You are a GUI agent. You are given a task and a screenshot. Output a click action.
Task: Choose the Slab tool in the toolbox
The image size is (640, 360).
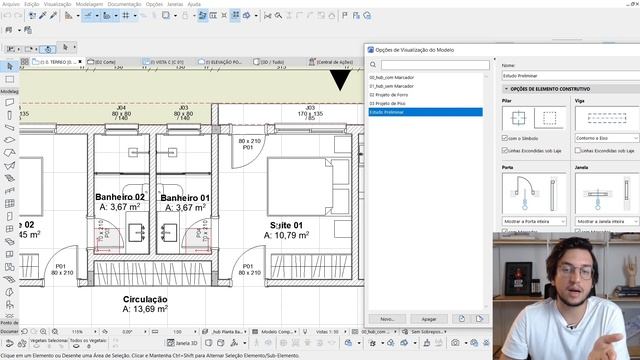pyautogui.click(x=9, y=140)
